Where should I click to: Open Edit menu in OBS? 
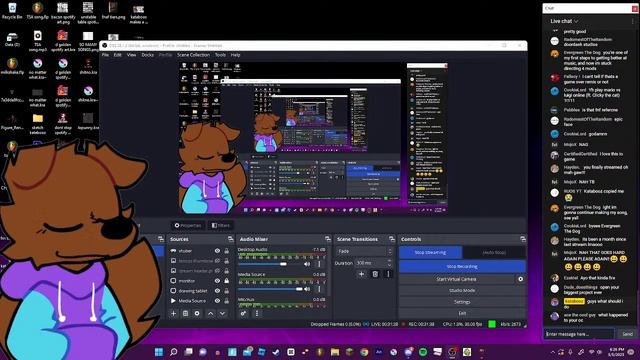[x=118, y=55]
